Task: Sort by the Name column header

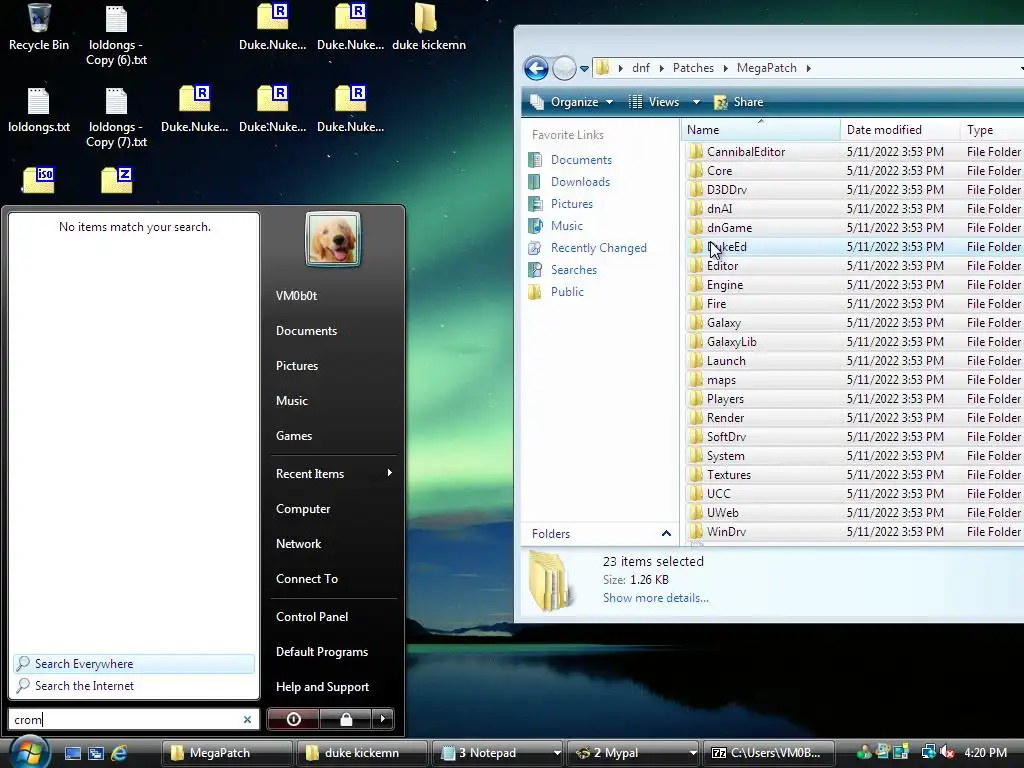Action: [761, 130]
